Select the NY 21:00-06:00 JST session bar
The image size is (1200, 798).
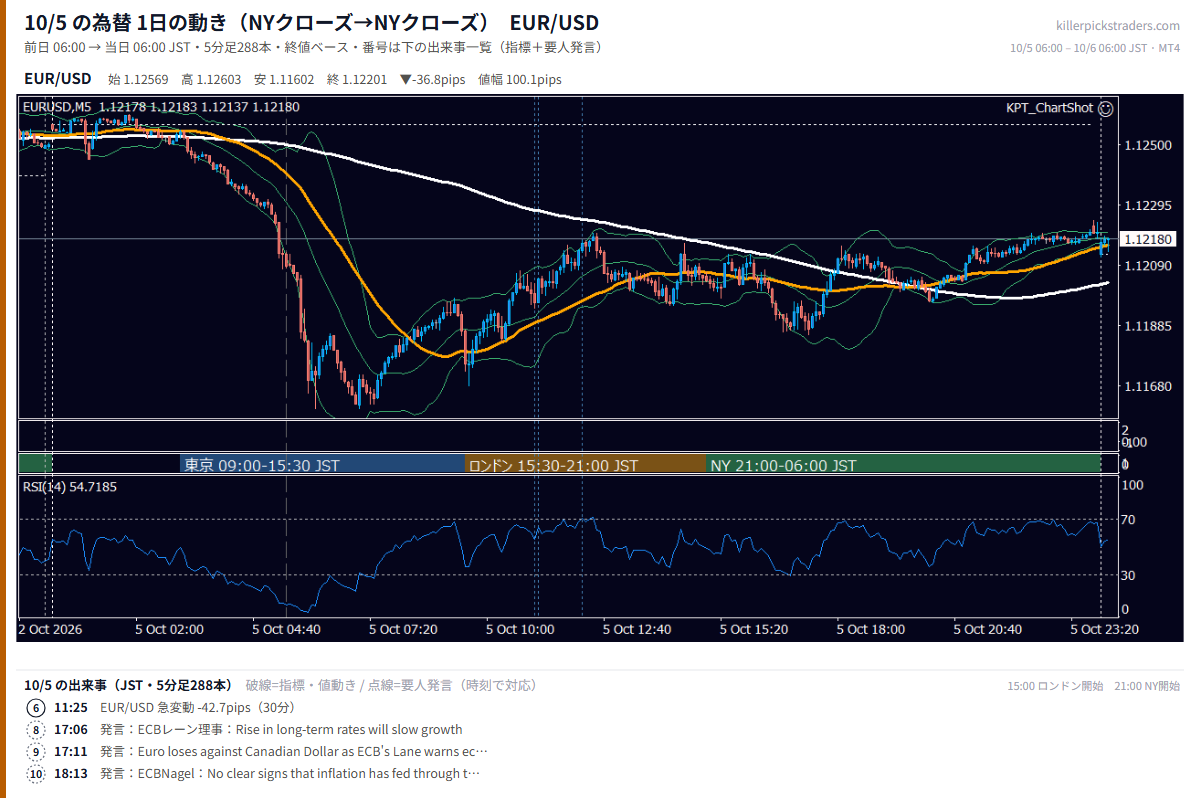[x=903, y=465]
